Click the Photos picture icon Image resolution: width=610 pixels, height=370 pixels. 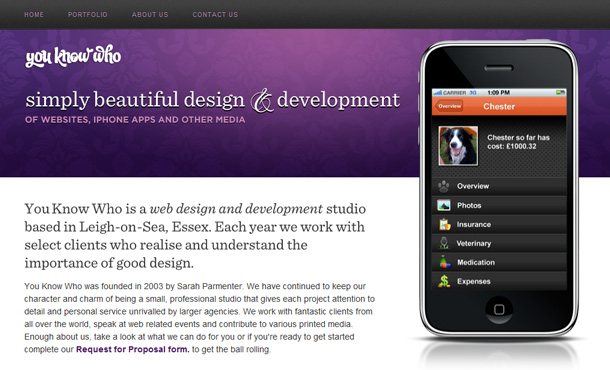click(x=443, y=205)
